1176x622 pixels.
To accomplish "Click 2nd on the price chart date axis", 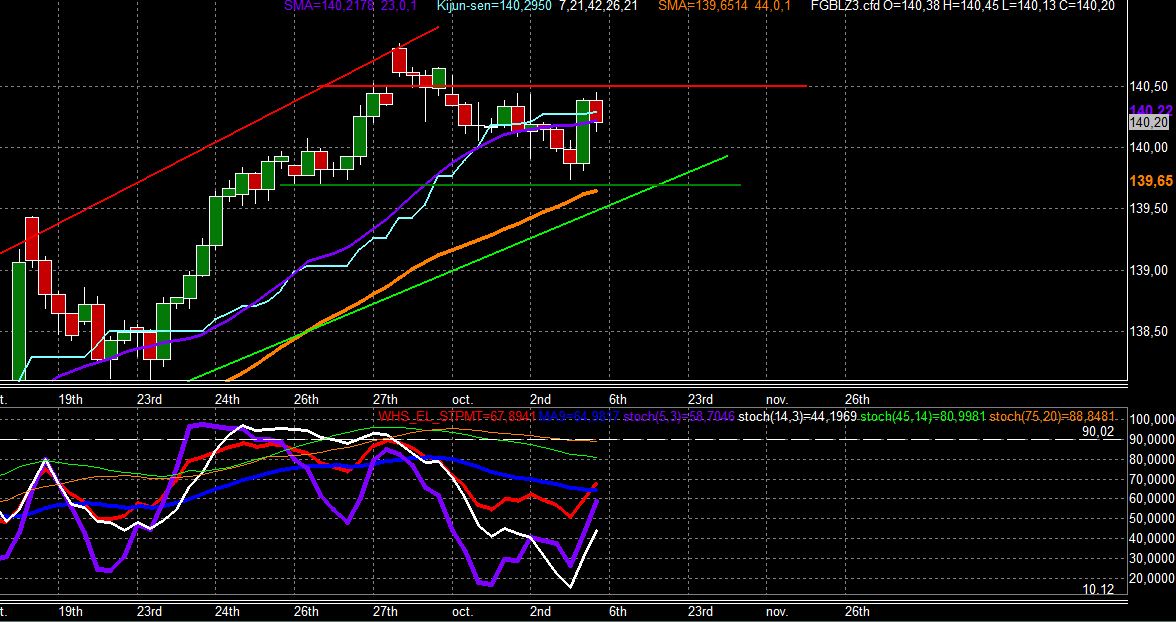I will click(541, 398).
